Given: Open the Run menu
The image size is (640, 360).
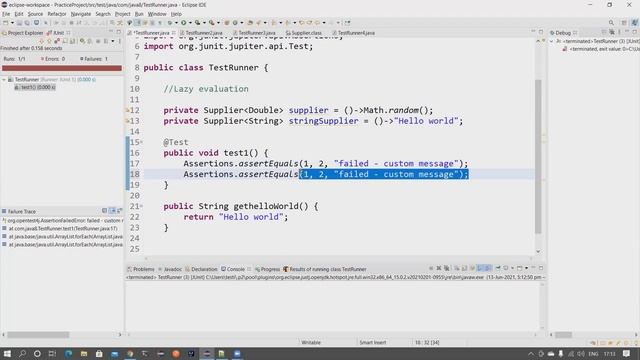Looking at the screenshot, I should coord(139,14).
